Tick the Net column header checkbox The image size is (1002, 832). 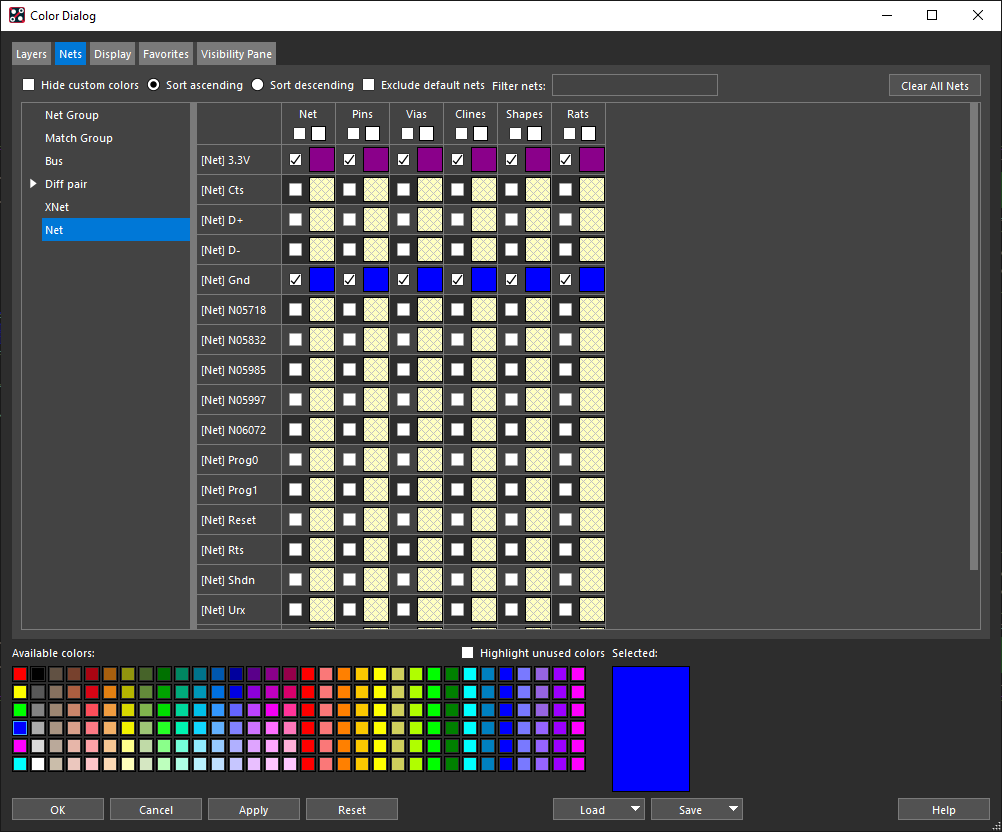pos(299,134)
